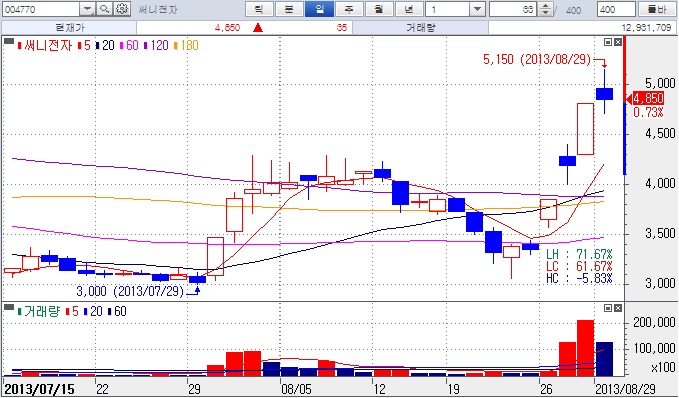Click the dropdown arrow of the period combo

(x=477, y=9)
